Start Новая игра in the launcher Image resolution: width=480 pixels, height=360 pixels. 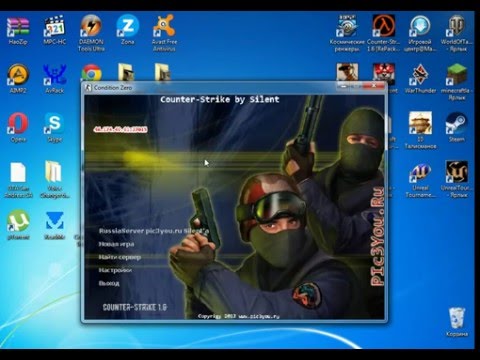tap(116, 244)
